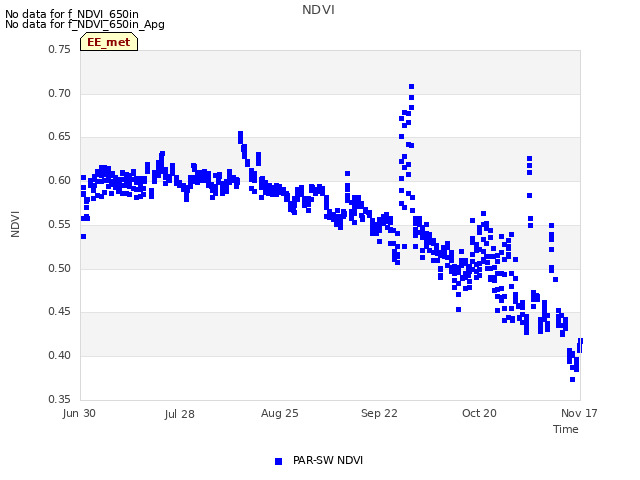
Task: Click the 0.45 y-axis tick label
Action: [59, 312]
